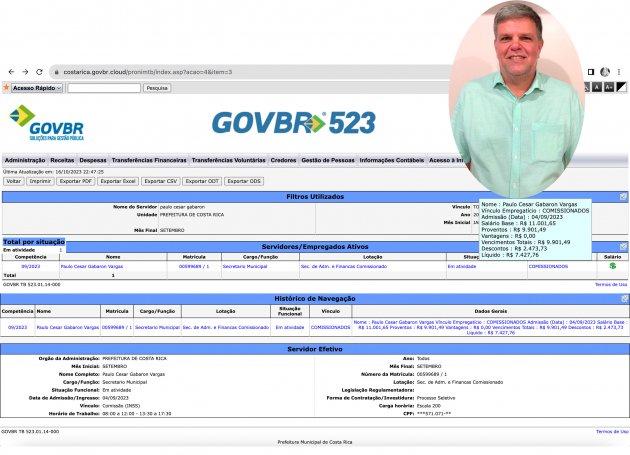Increase font size with the A+ icon

[x=610, y=87]
